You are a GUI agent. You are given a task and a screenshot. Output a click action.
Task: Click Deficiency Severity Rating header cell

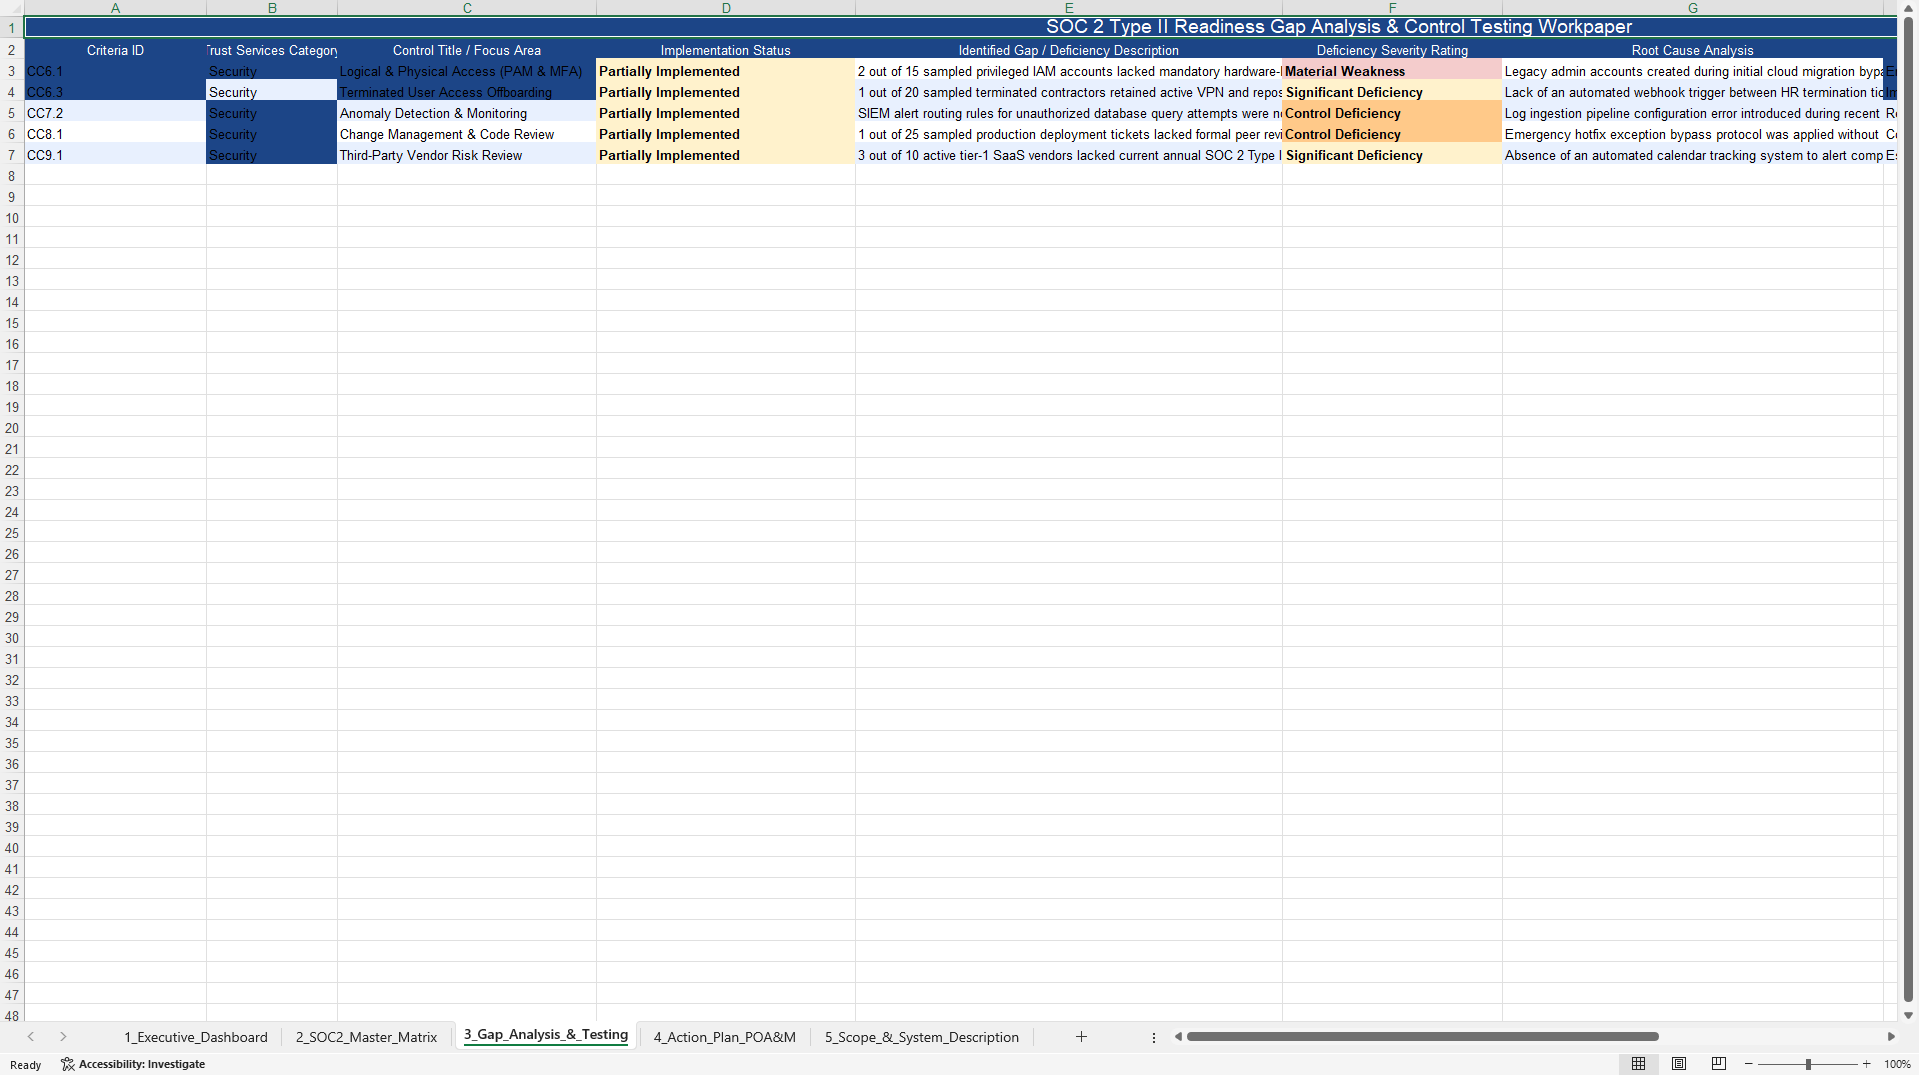pos(1392,50)
